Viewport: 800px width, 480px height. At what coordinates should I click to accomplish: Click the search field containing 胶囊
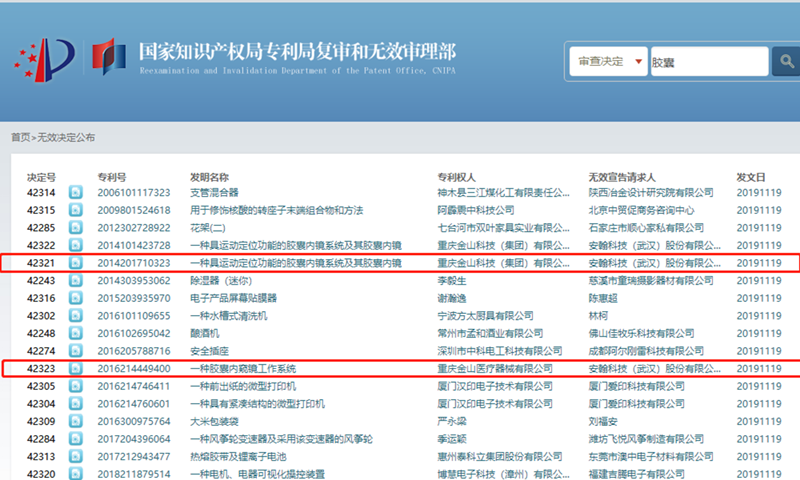pos(708,62)
